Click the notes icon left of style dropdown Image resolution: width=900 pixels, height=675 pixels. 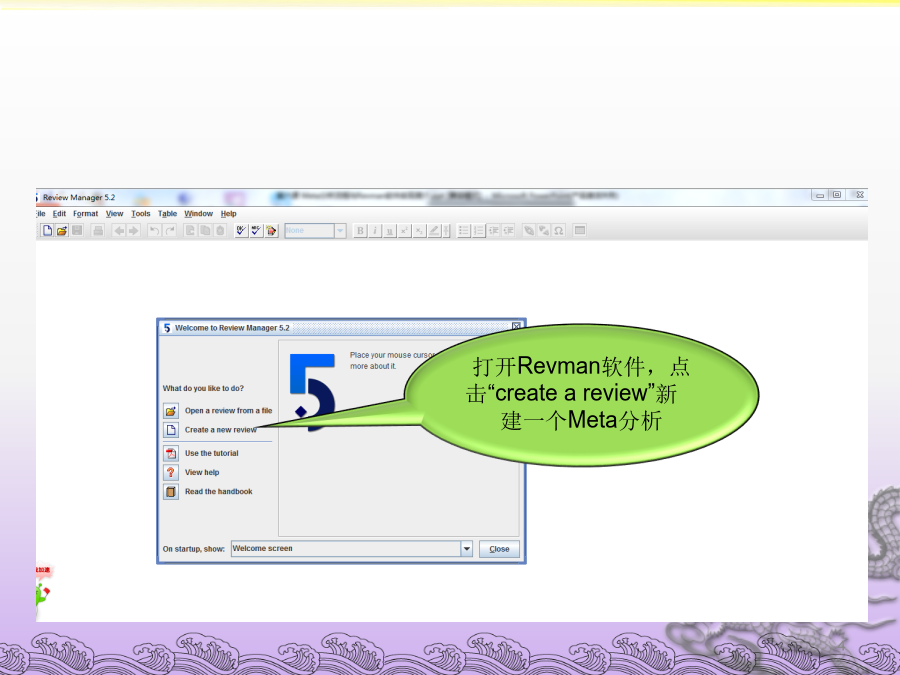[271, 231]
